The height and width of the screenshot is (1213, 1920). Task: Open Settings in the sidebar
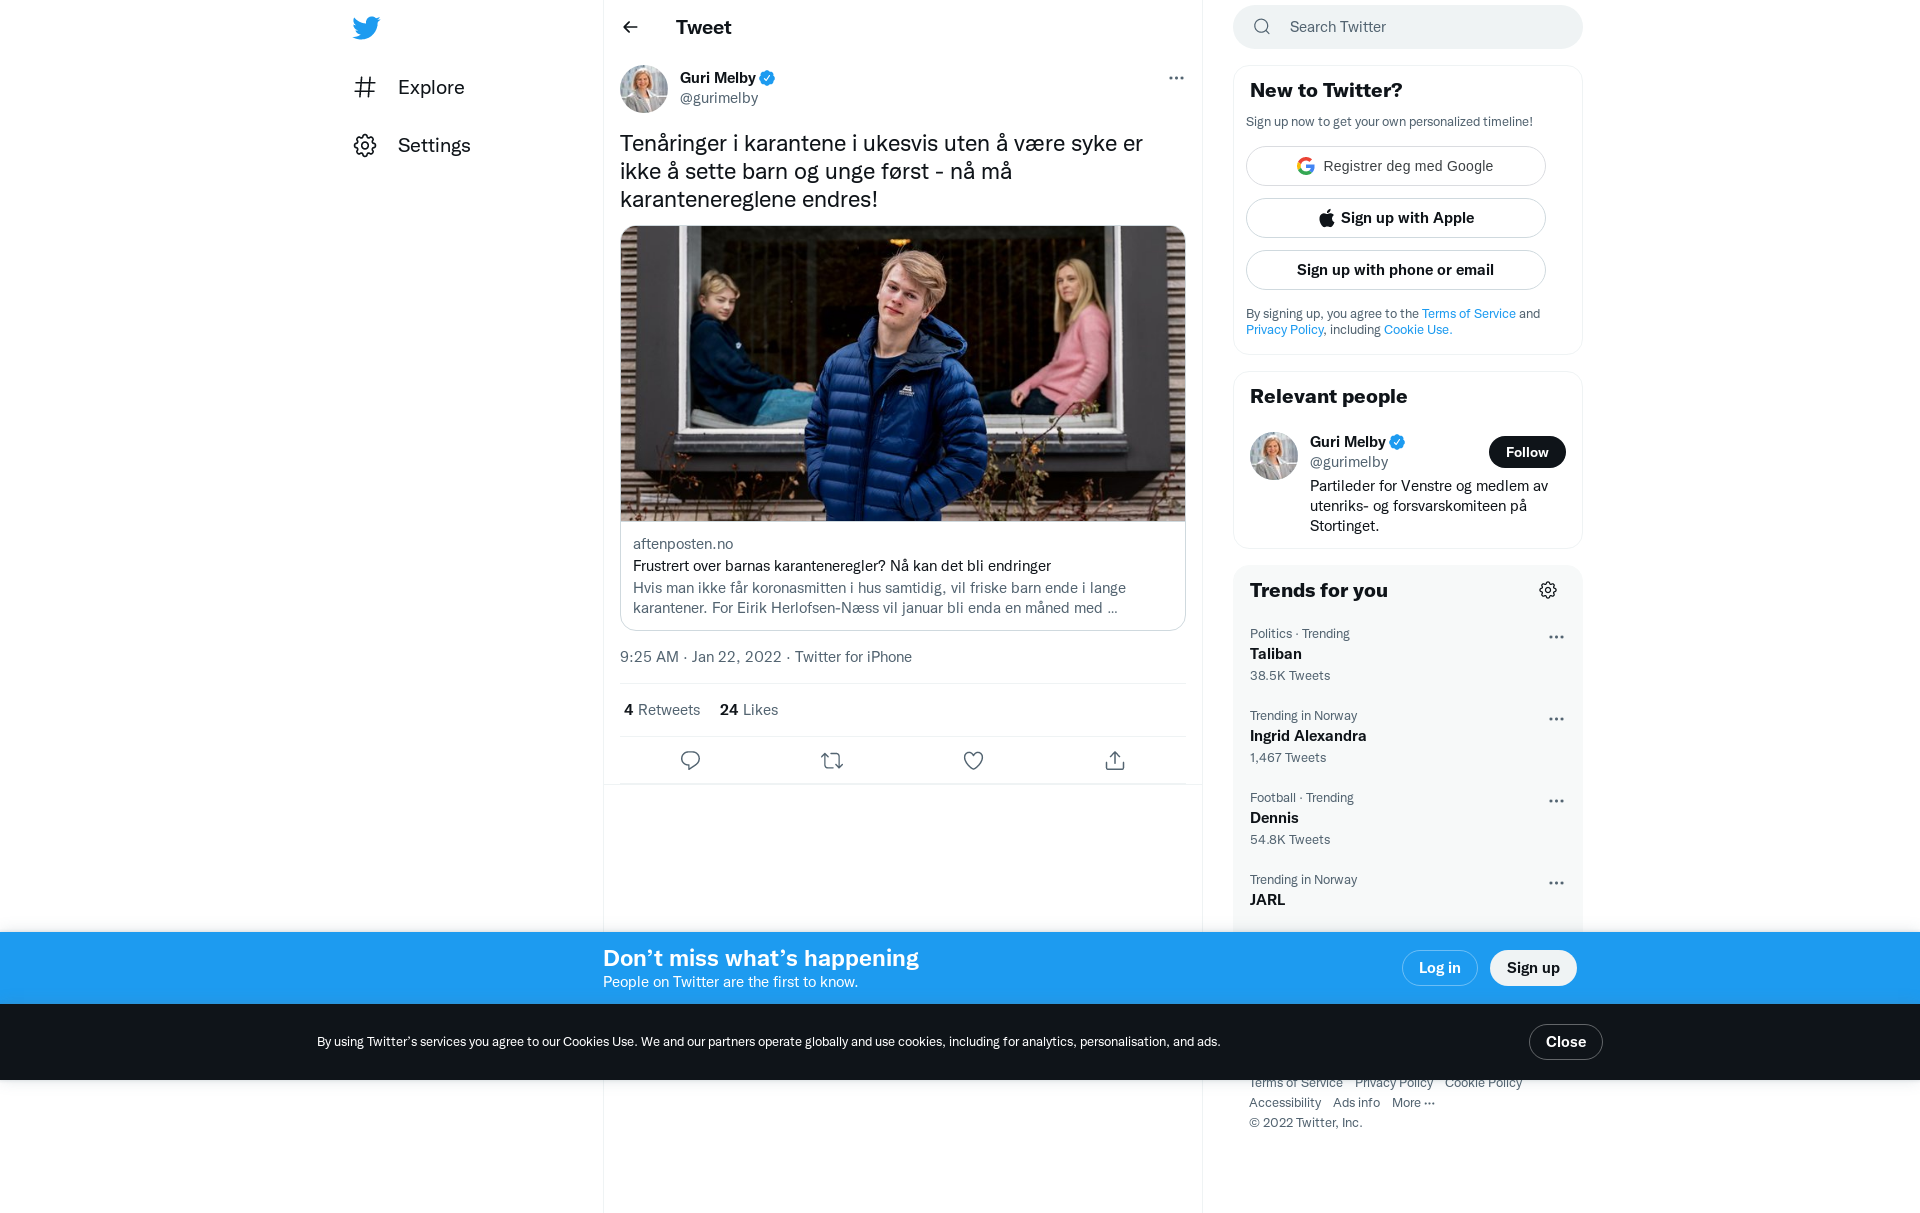click(412, 145)
